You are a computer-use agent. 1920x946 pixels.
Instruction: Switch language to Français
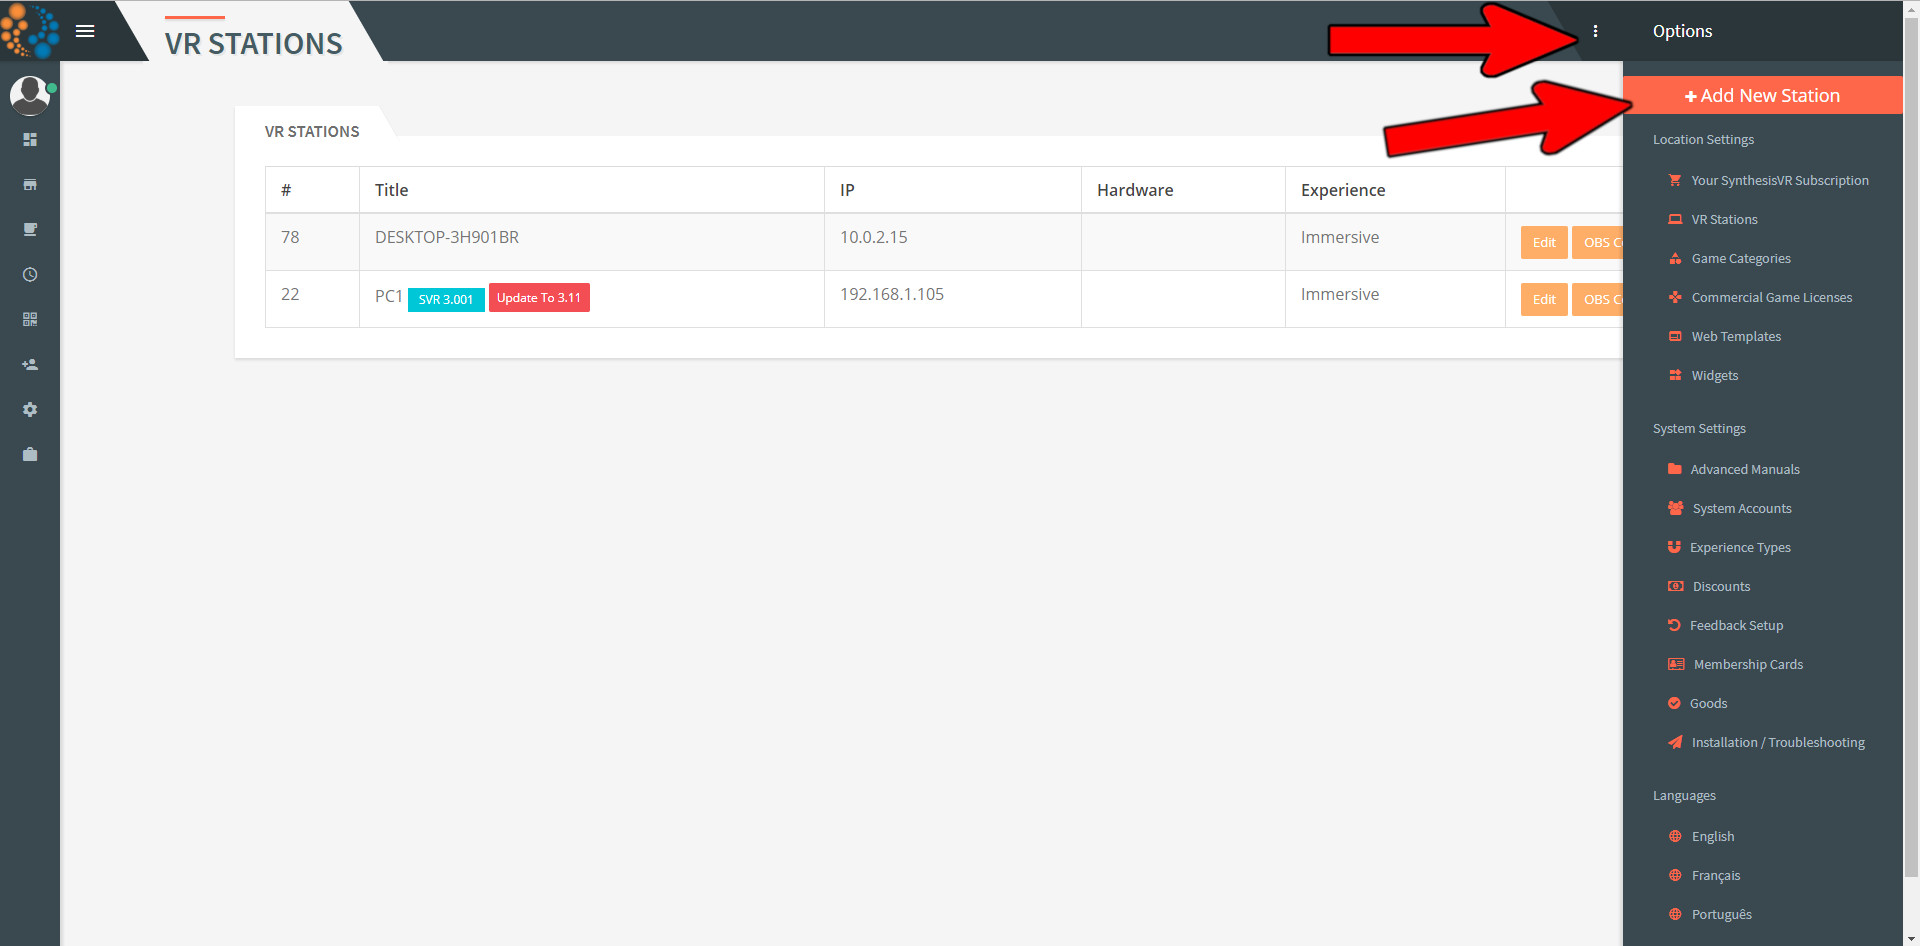coord(1715,876)
